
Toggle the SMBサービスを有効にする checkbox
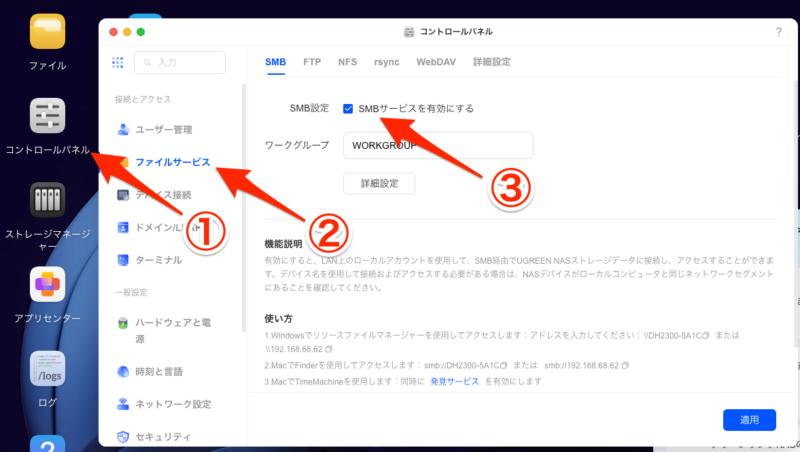tap(348, 108)
